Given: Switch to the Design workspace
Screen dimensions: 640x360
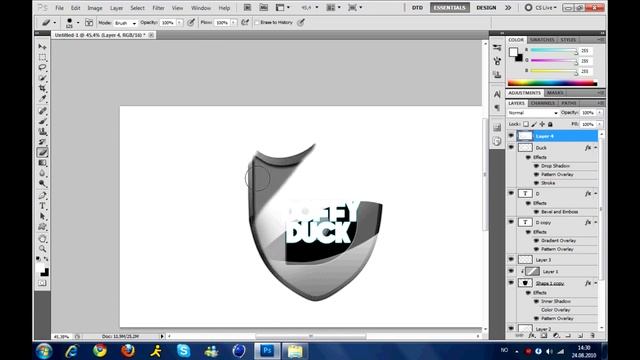Looking at the screenshot, I should pos(486,8).
